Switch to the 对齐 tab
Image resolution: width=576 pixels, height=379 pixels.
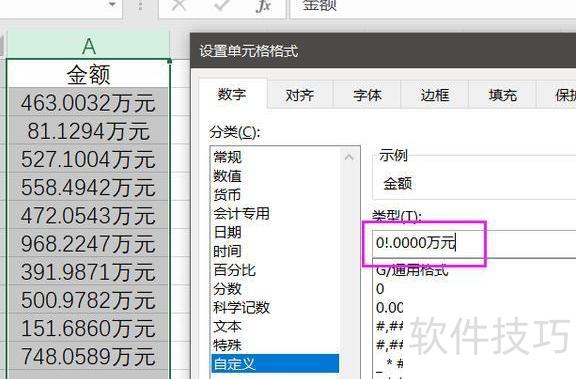point(300,95)
